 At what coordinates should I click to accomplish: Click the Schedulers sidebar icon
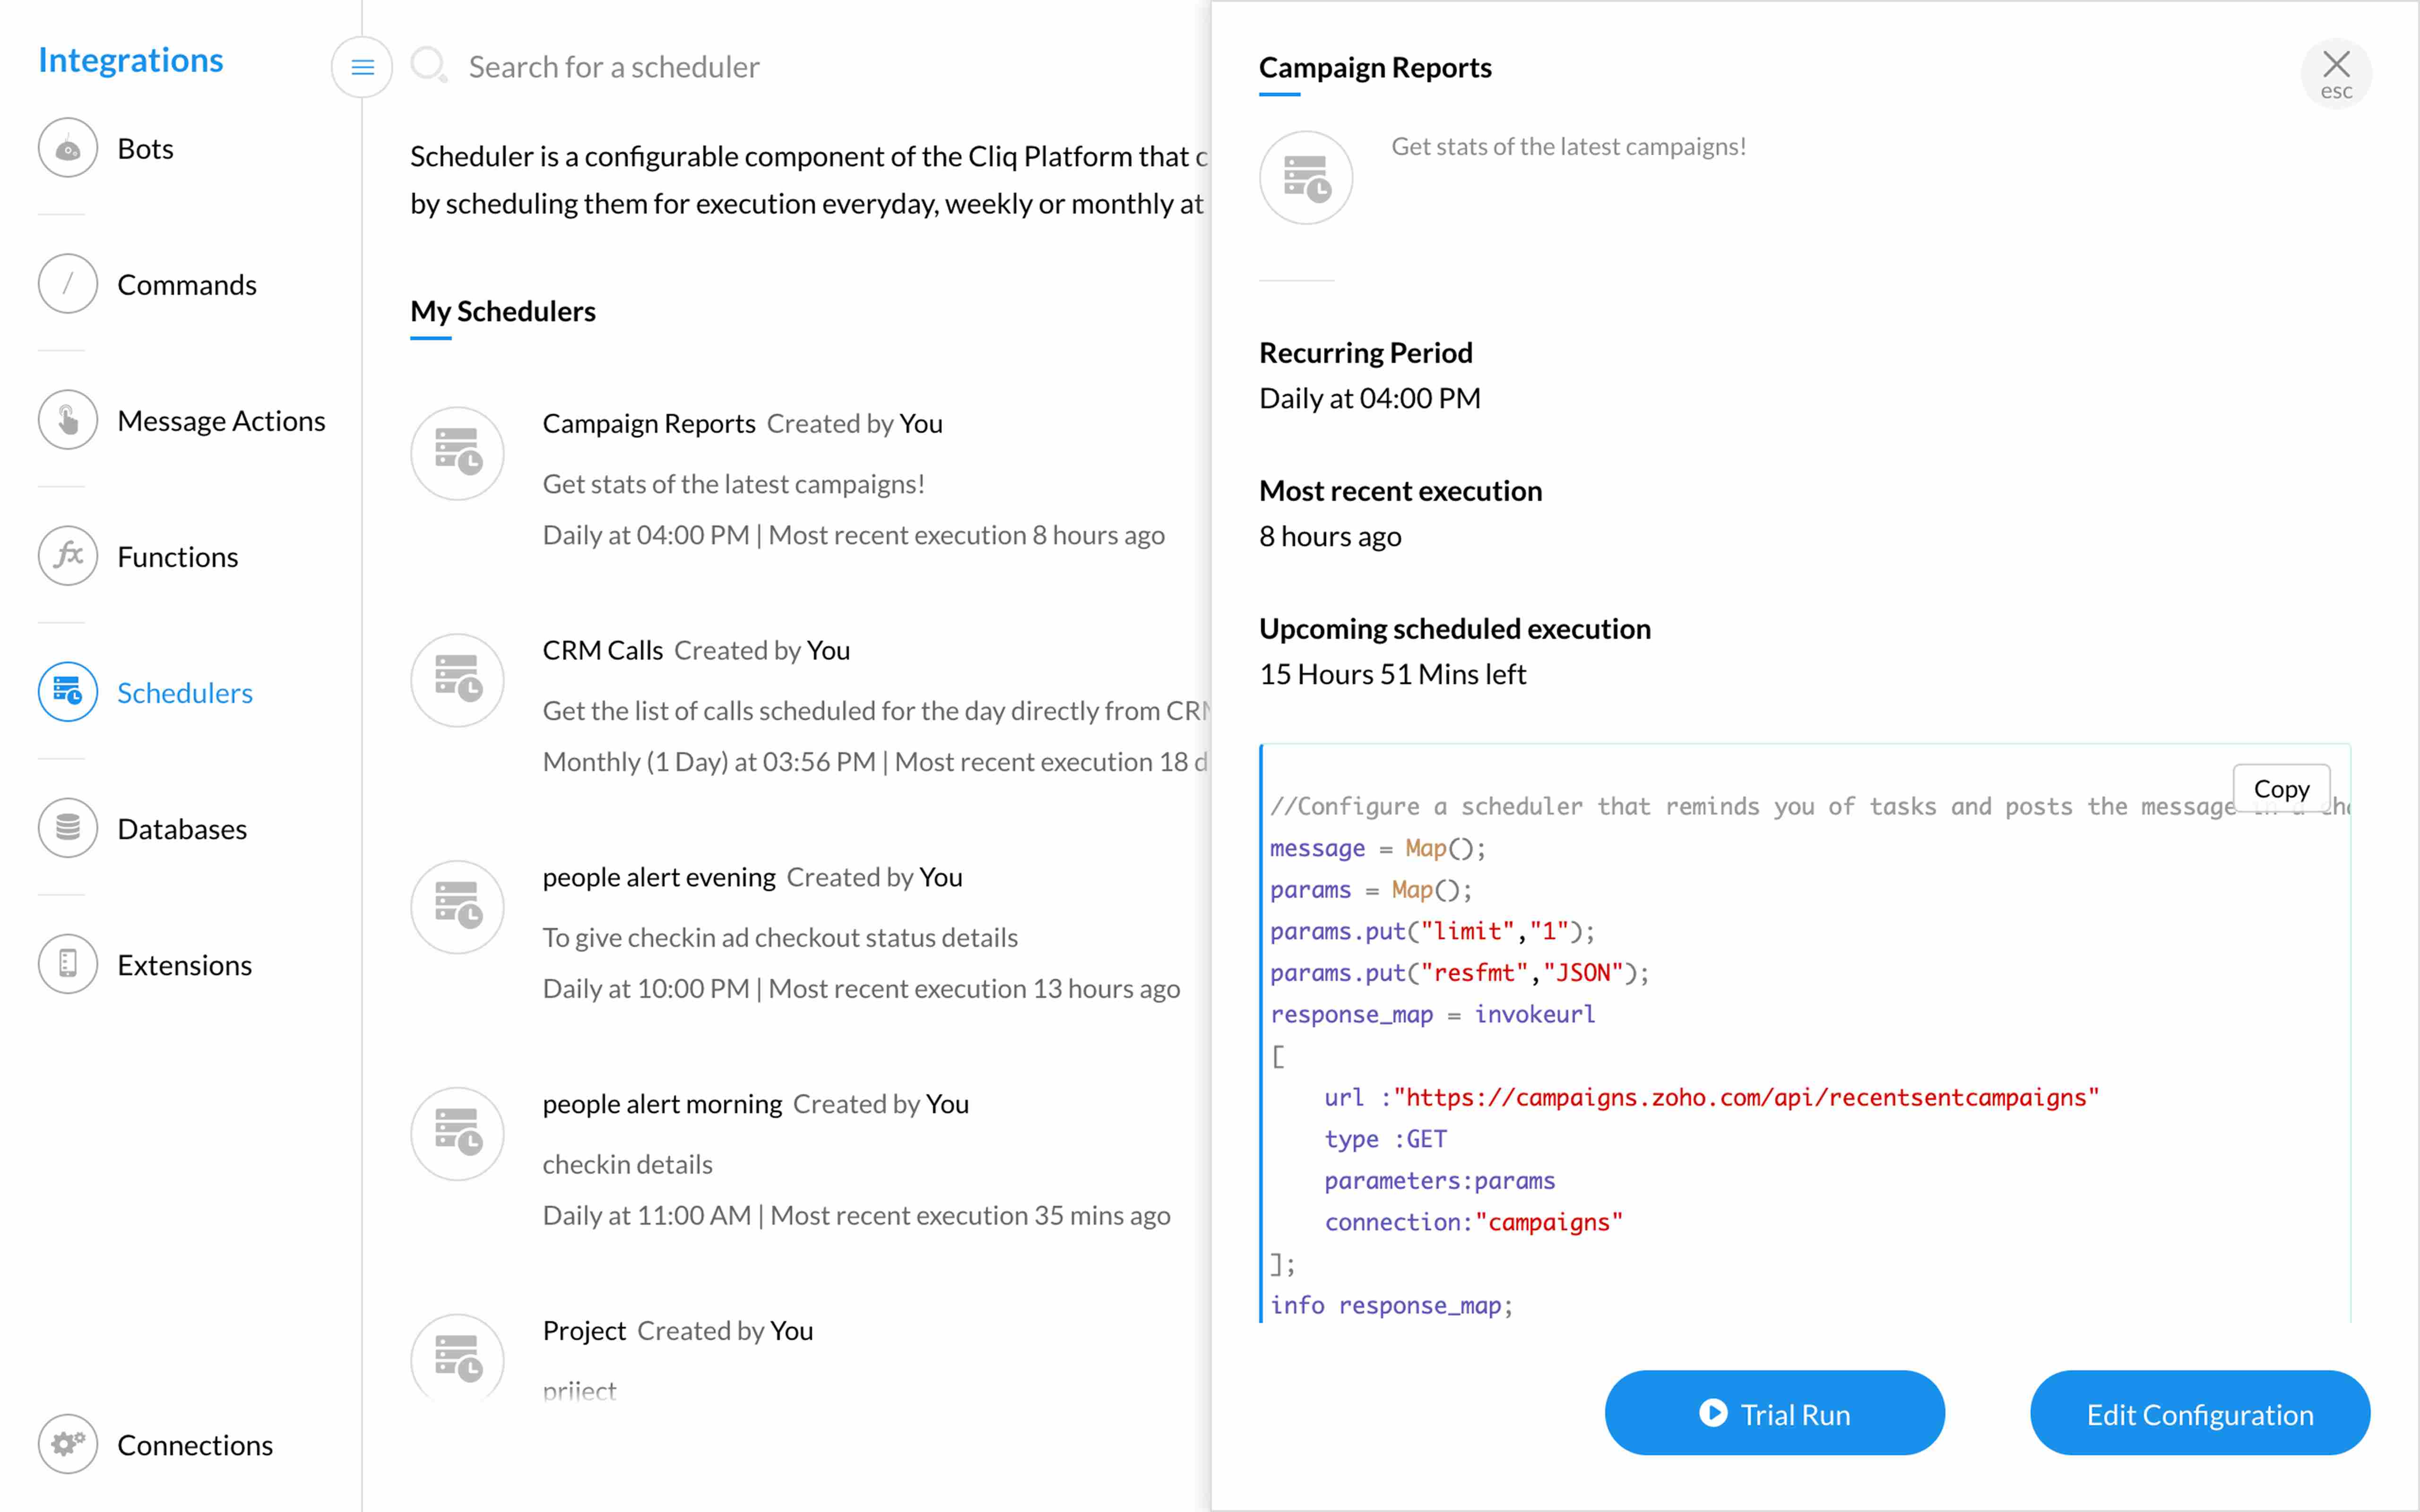tap(67, 693)
